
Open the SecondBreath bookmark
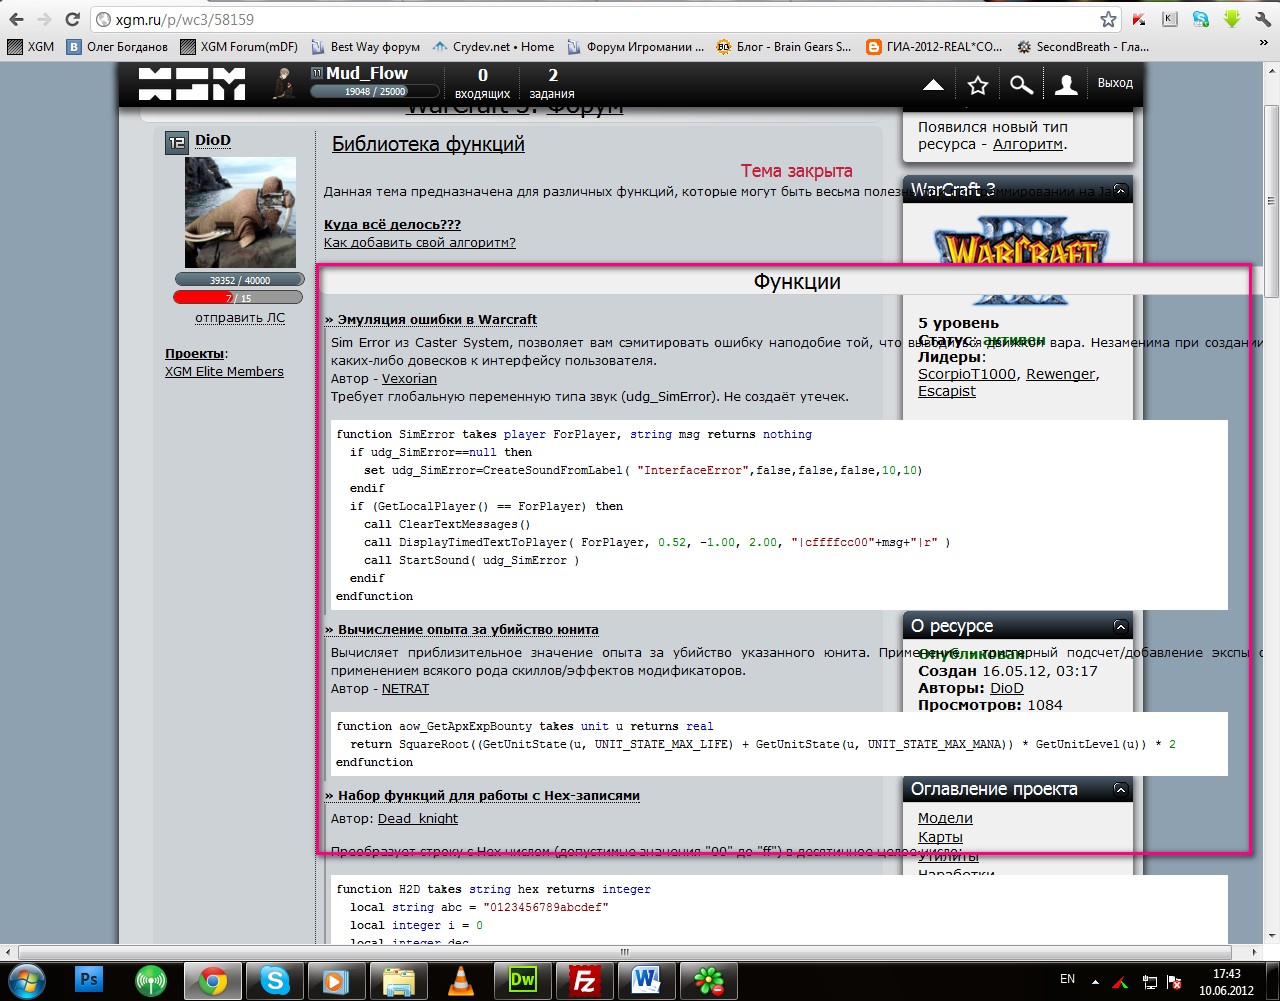click(x=1082, y=46)
